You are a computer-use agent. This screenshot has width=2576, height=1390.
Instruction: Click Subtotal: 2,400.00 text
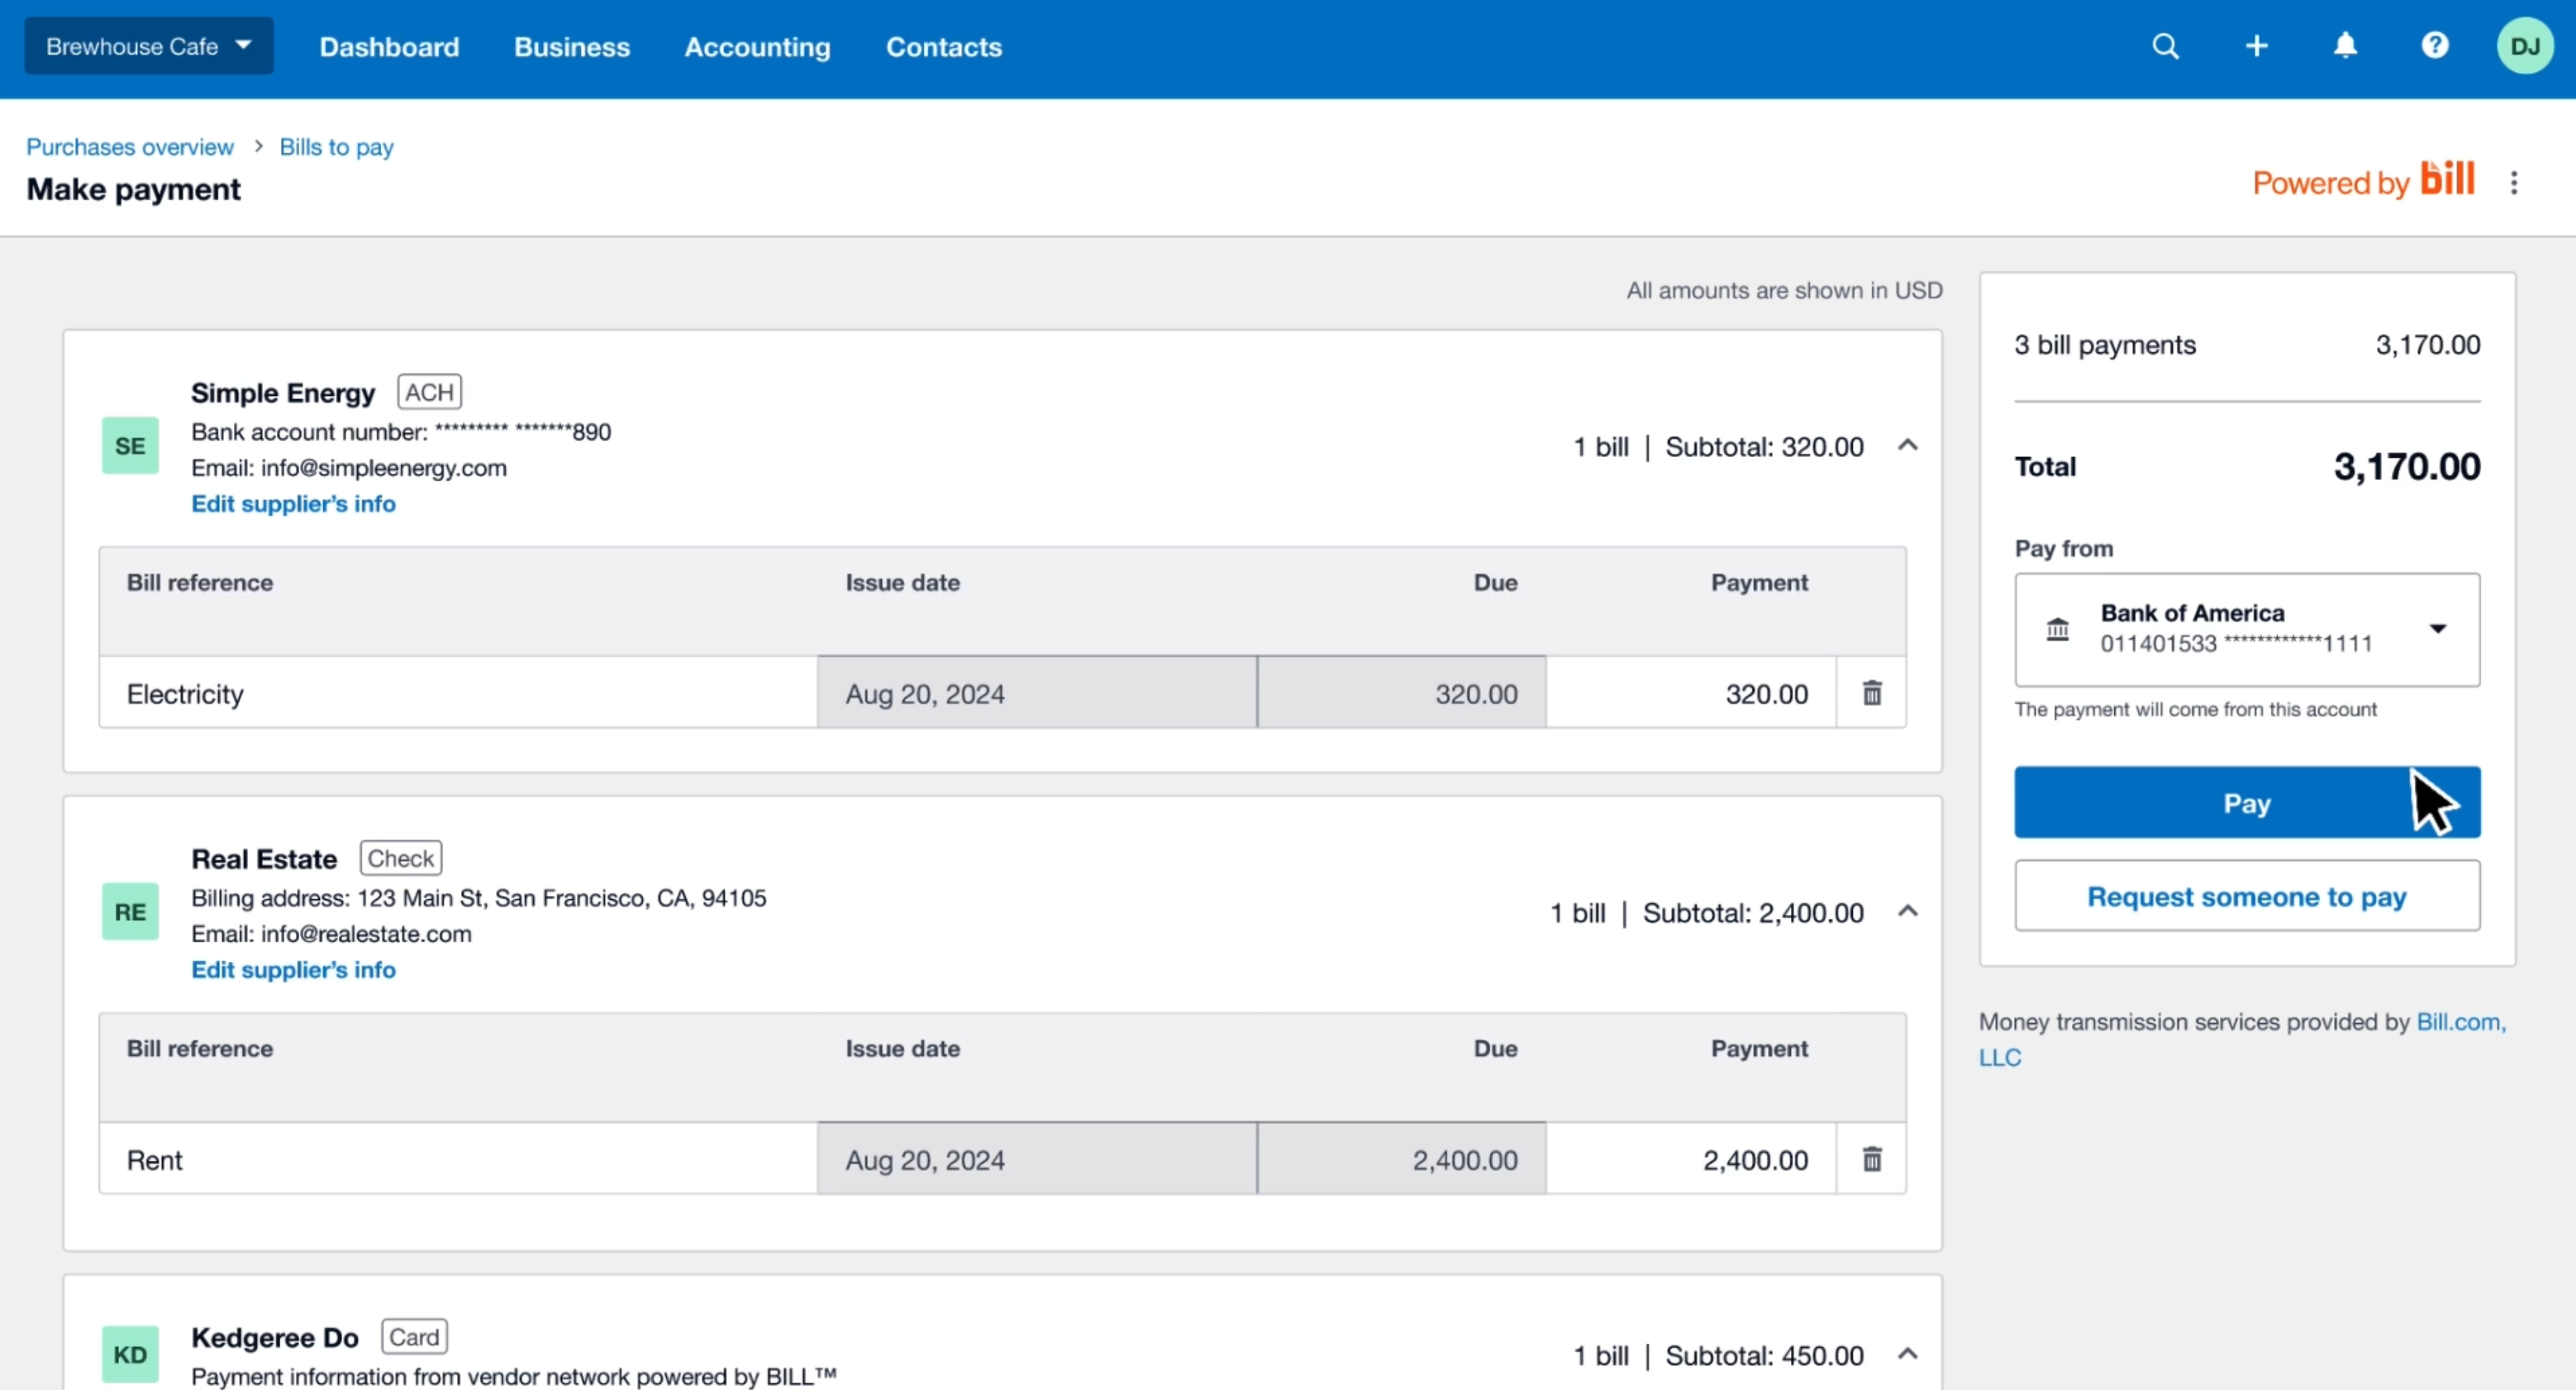point(1753,913)
